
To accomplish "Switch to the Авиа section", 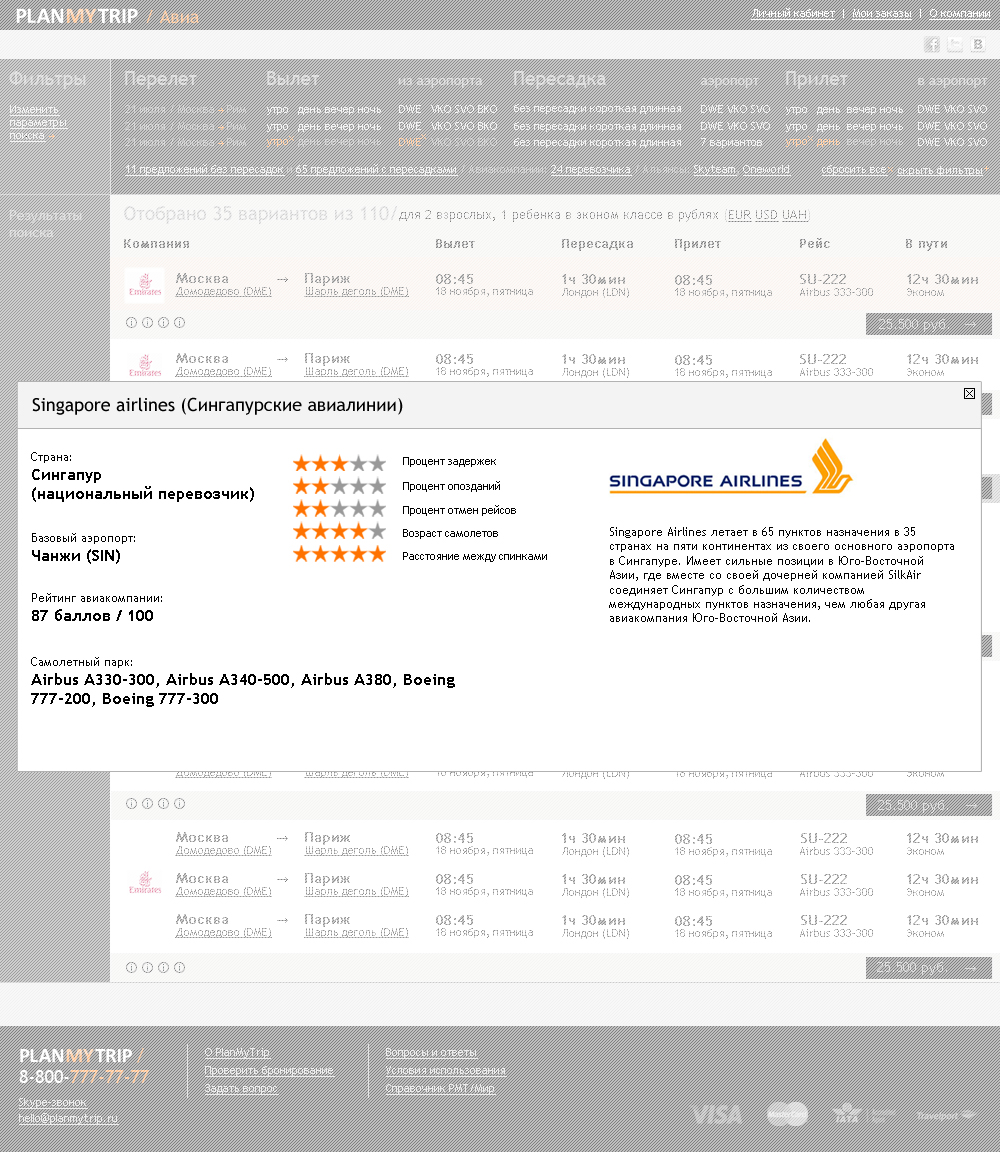I will 179,17.
